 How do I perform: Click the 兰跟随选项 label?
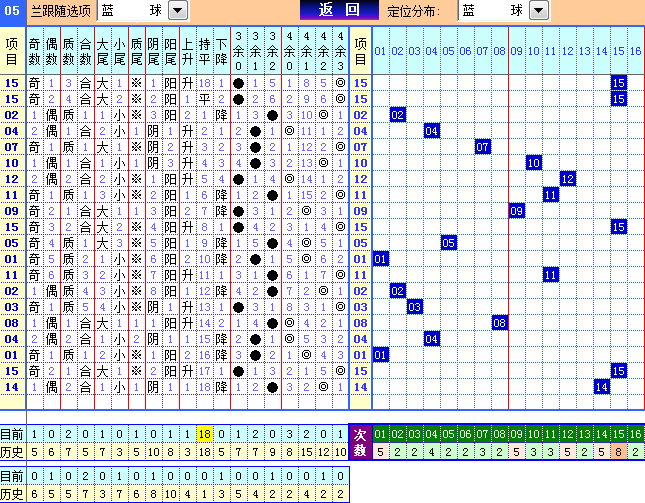61,11
